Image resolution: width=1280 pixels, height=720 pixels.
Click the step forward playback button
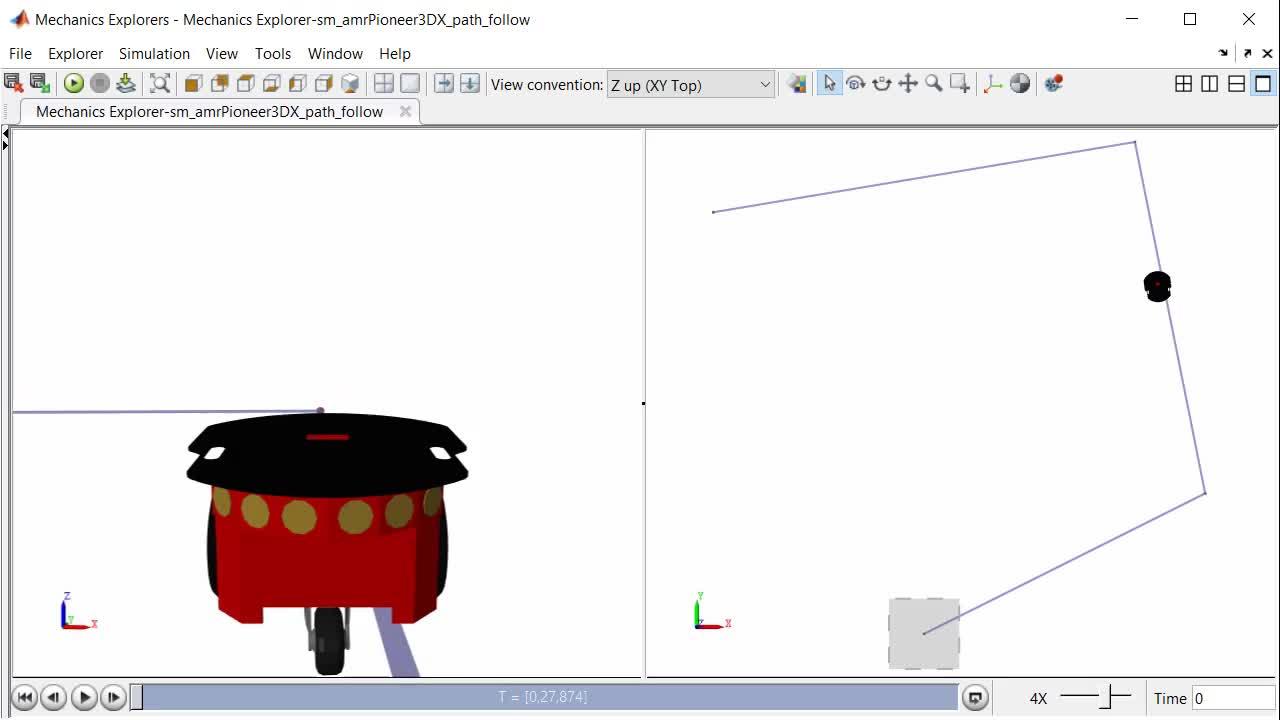(113, 697)
